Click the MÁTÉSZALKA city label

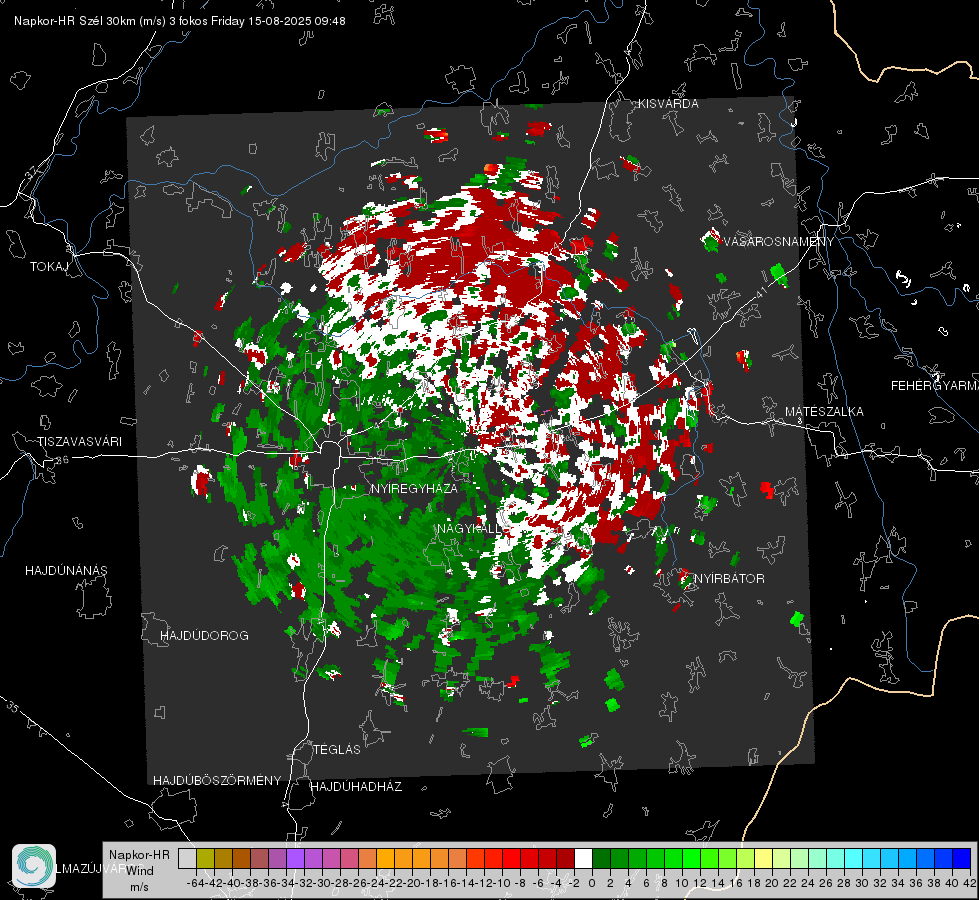pyautogui.click(x=824, y=412)
